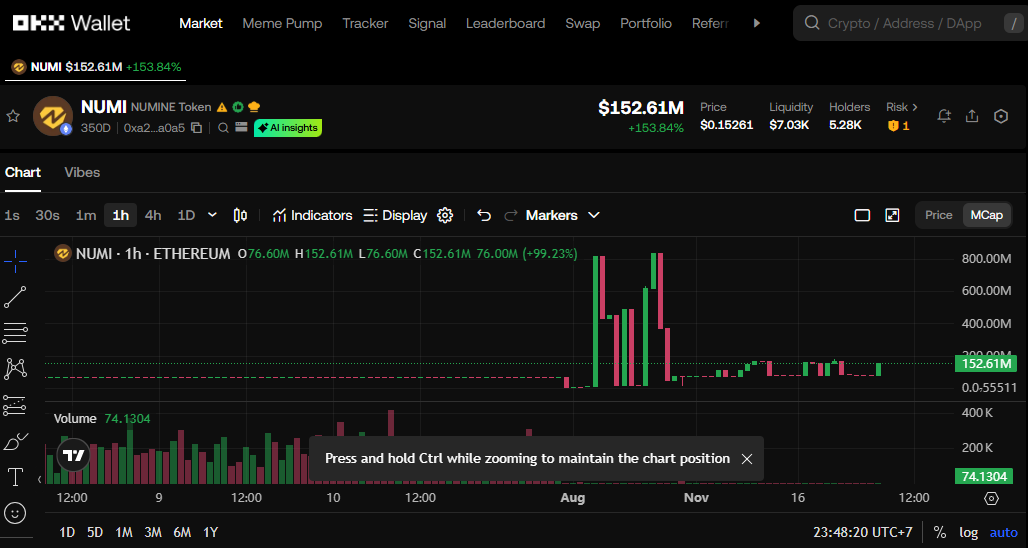Go to the Tracker page
The height and width of the screenshot is (548, 1028).
tap(365, 23)
